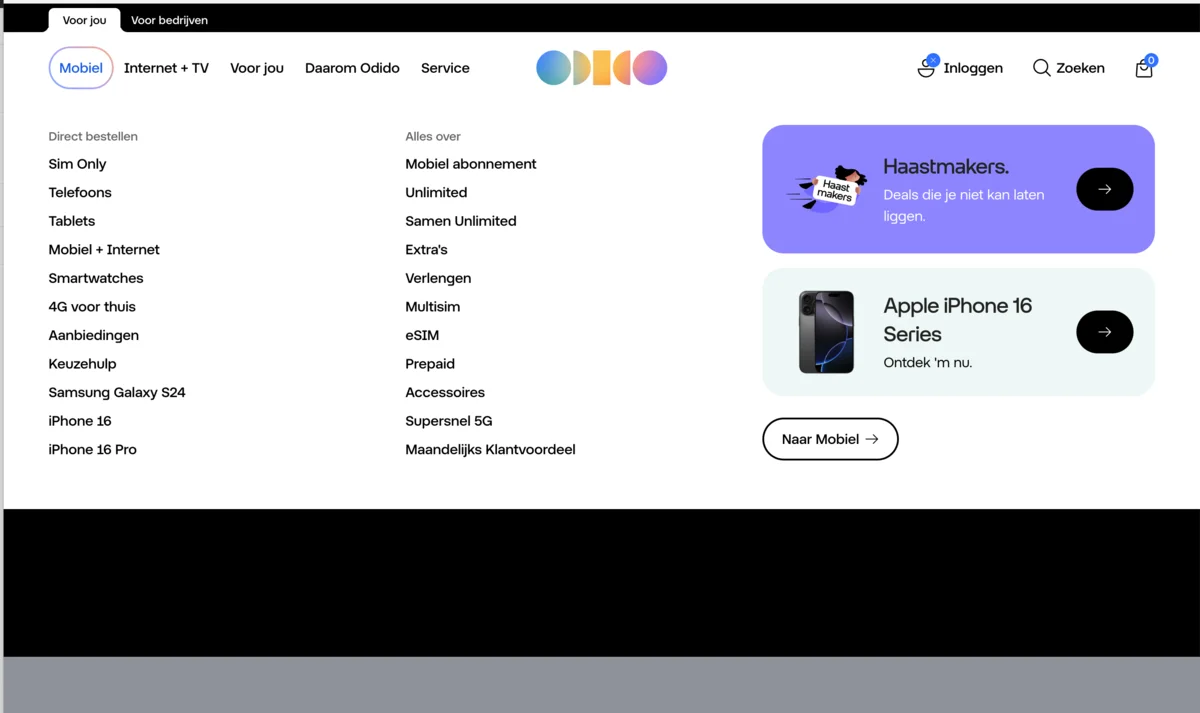Open the Sim Only link
This screenshot has width=1200, height=713.
(x=77, y=164)
